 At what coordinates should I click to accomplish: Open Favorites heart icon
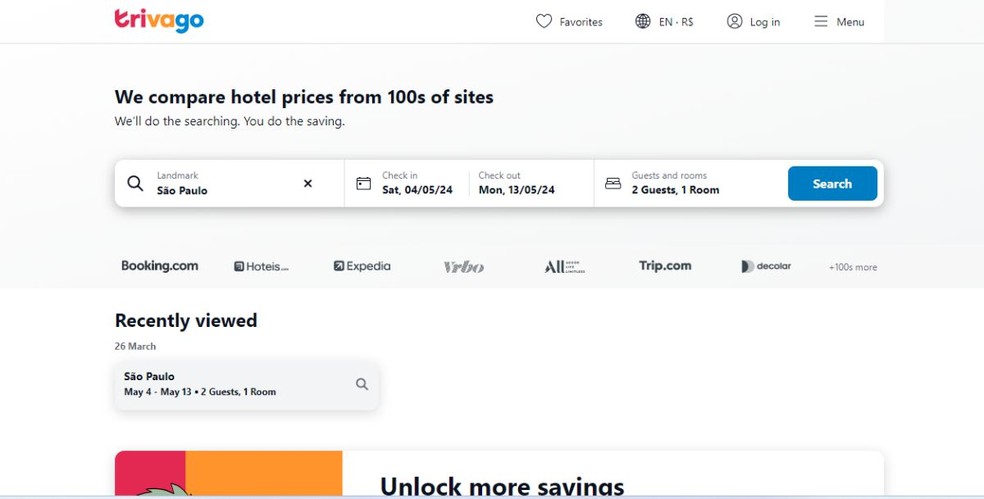(544, 21)
